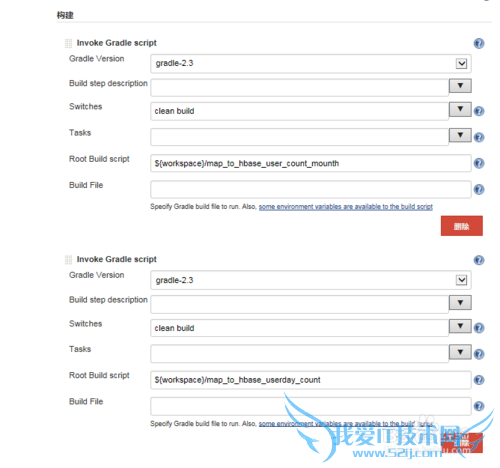500x468 pixels.
Task: Grab drag handle of first Invoke Gradle script
Action: tap(68, 43)
